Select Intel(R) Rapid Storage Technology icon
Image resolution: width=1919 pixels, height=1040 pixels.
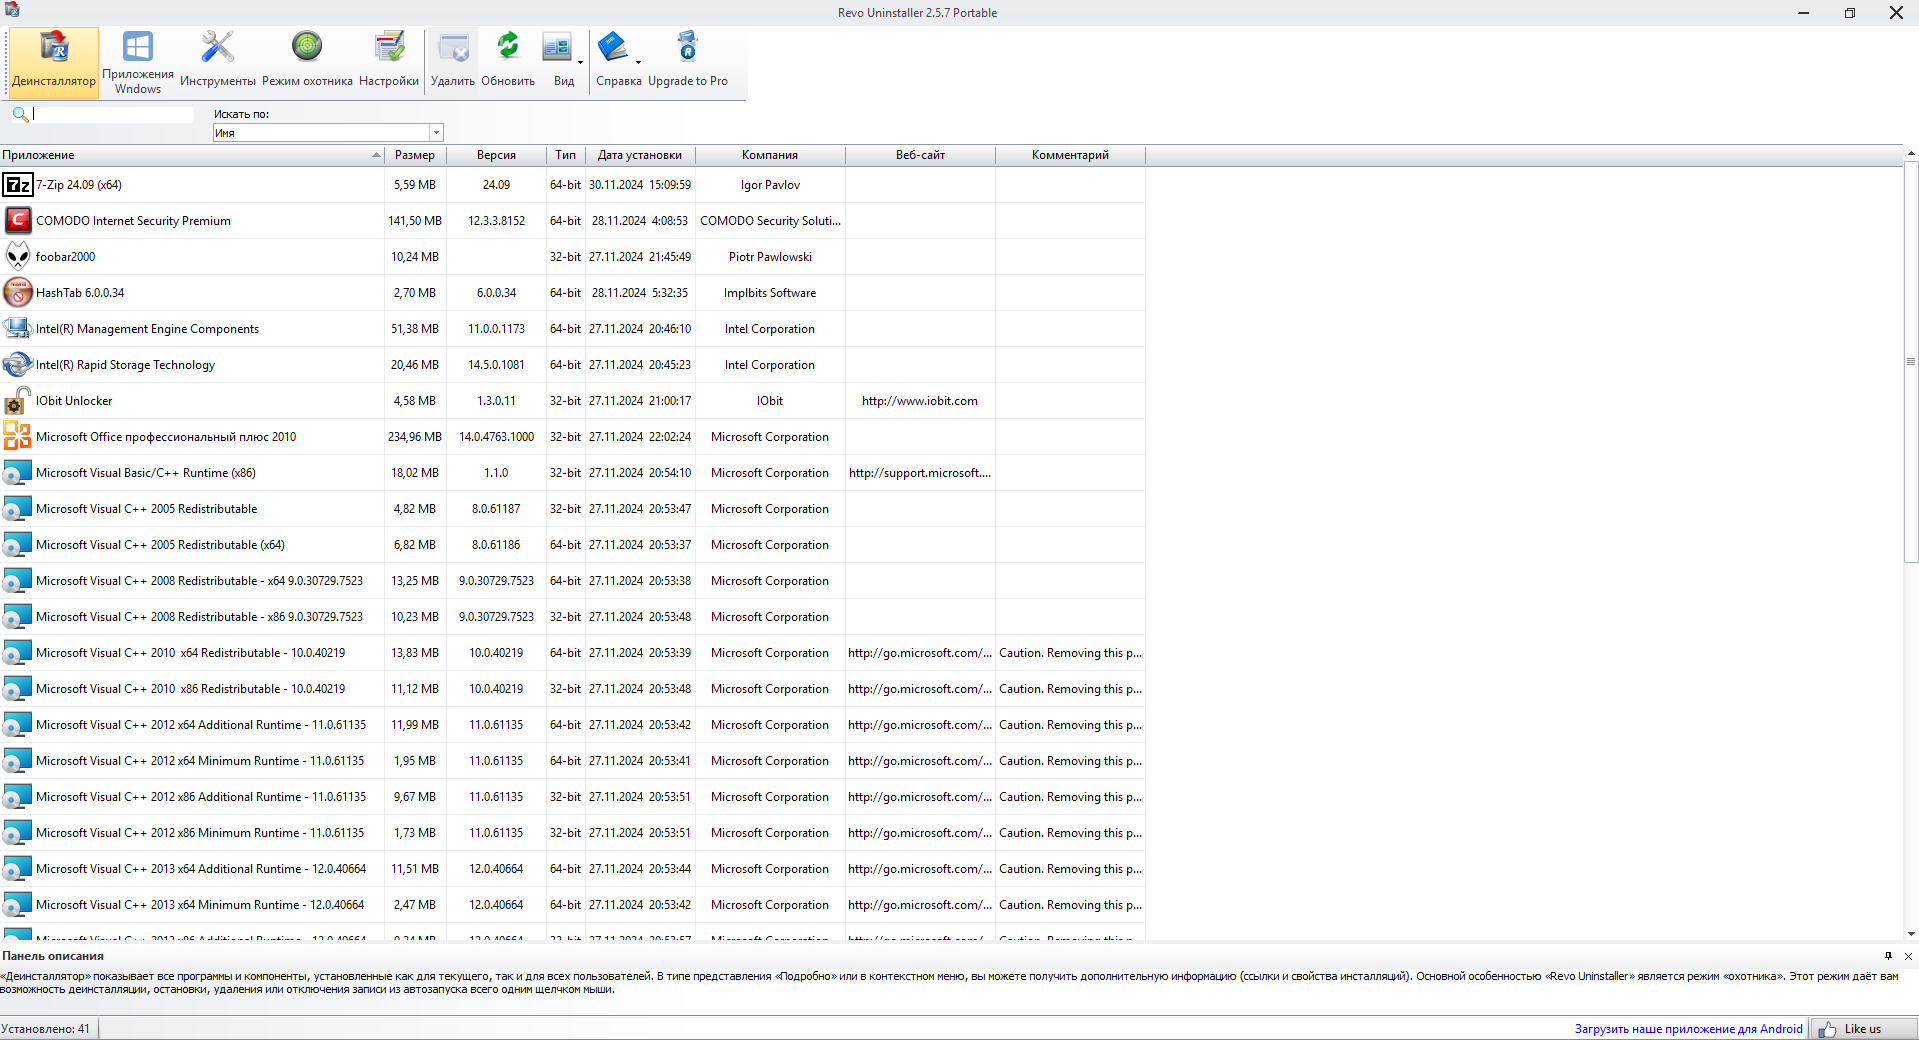18,365
